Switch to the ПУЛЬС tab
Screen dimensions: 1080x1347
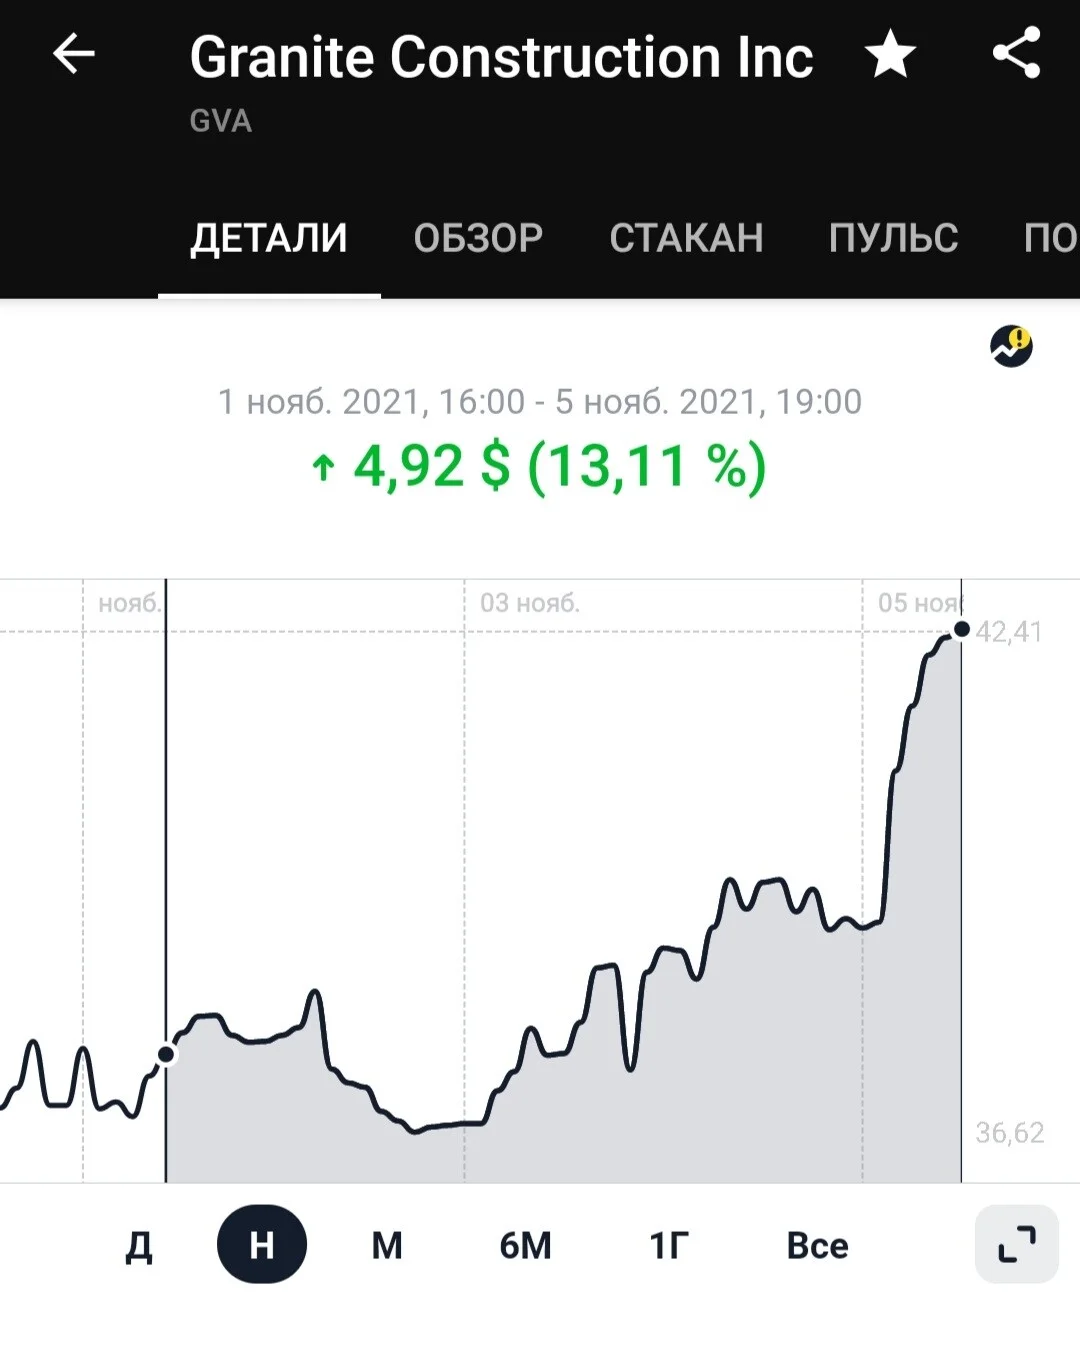[x=893, y=238]
